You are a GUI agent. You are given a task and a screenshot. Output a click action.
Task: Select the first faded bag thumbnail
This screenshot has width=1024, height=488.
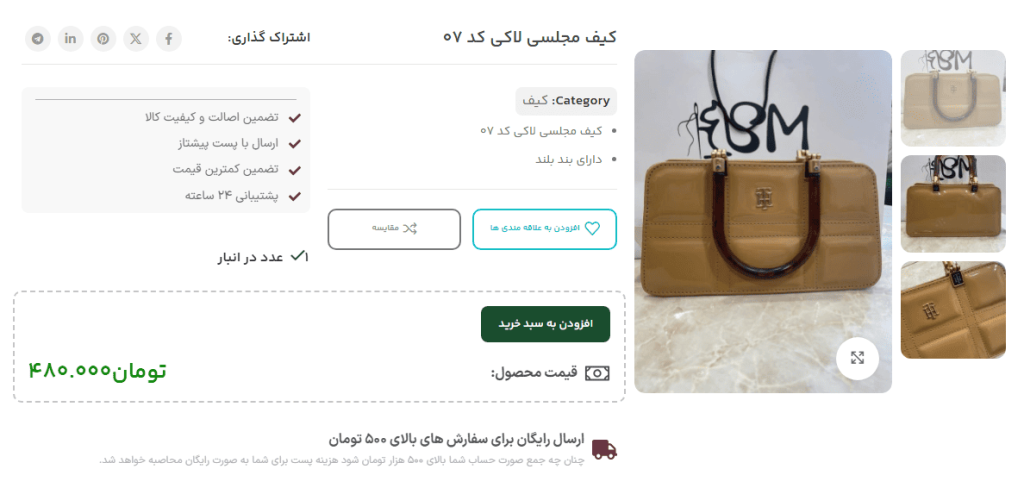(x=953, y=98)
